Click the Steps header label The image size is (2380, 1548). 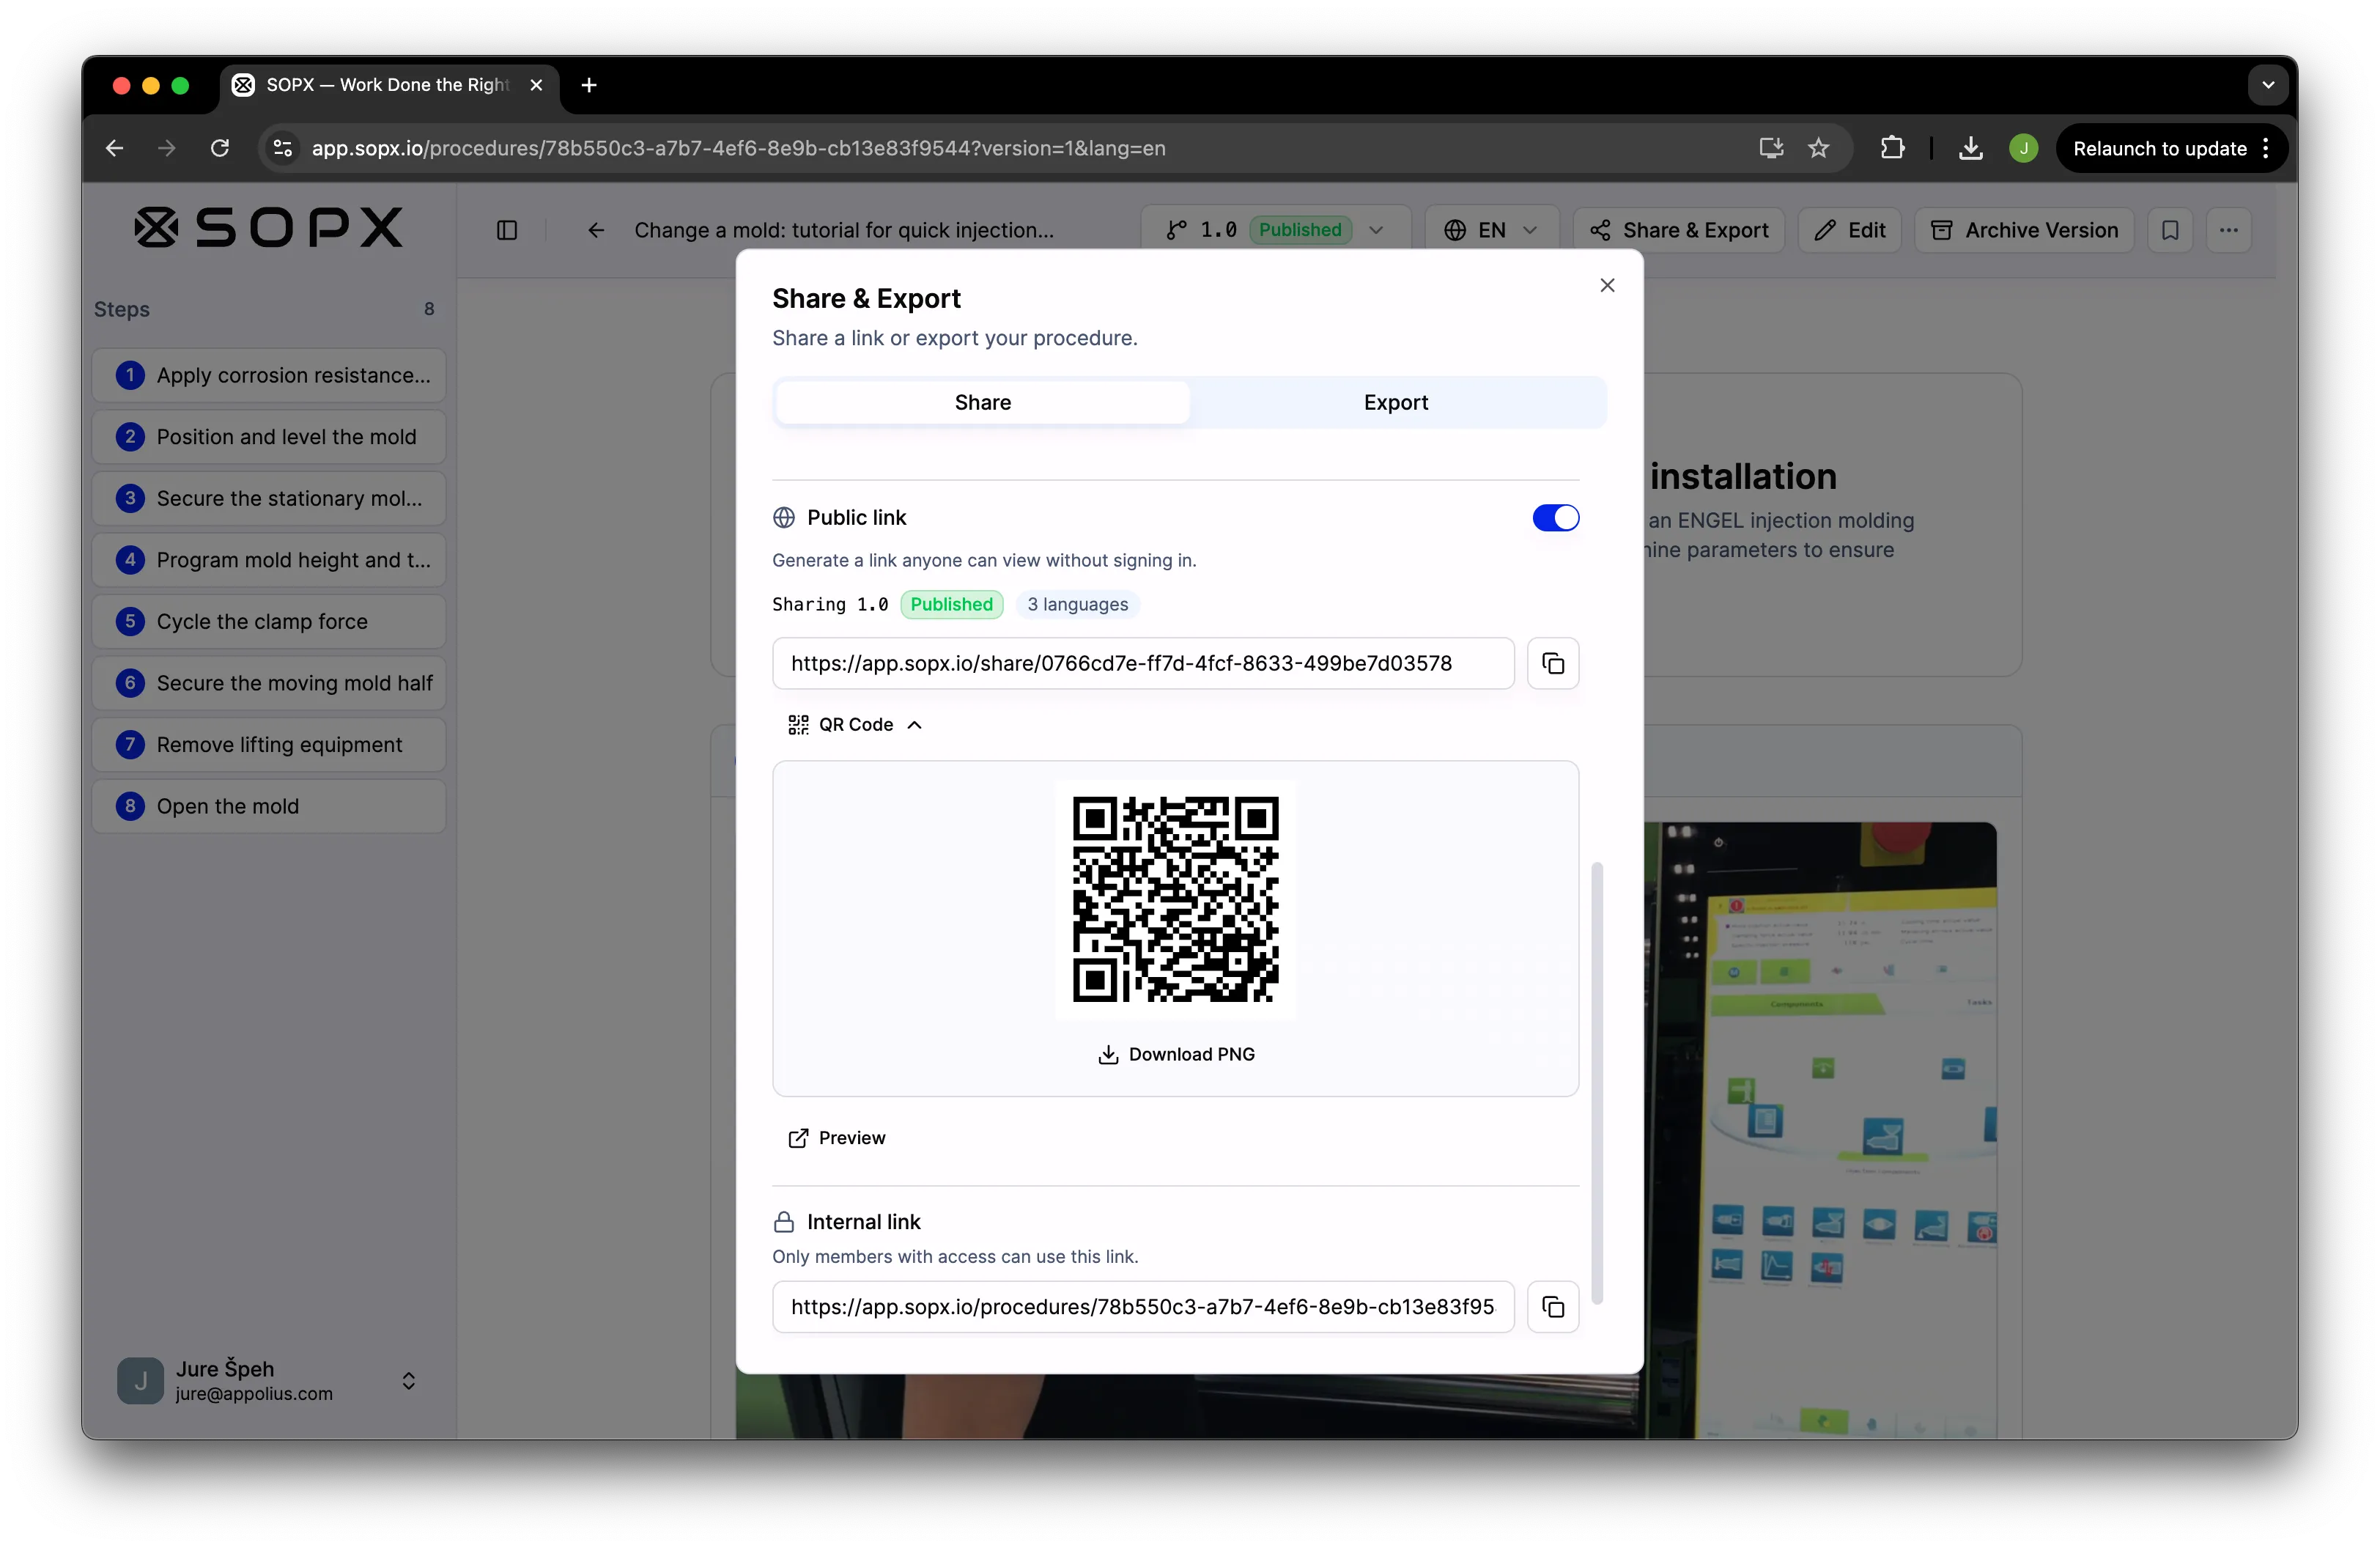[x=121, y=309]
